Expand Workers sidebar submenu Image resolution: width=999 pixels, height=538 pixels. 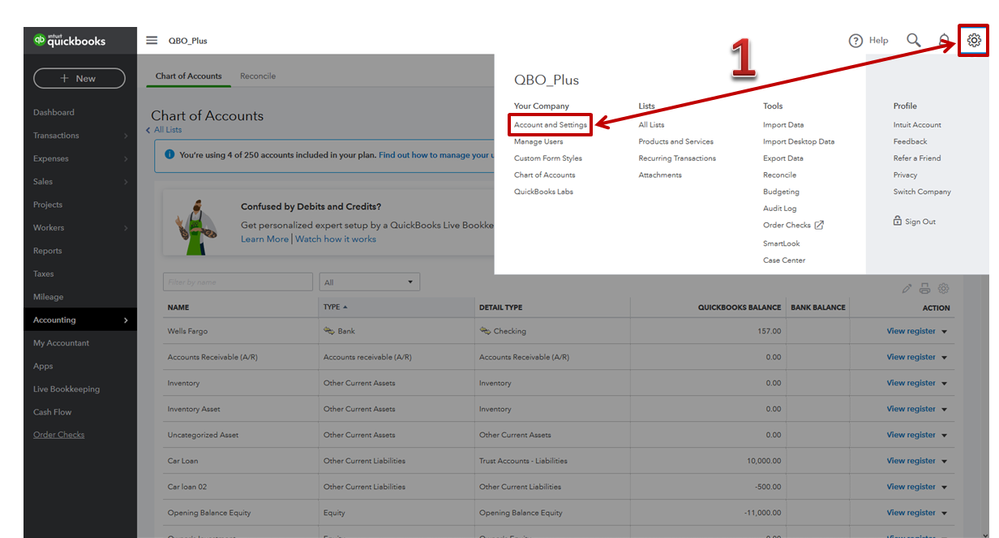pyautogui.click(x=126, y=228)
